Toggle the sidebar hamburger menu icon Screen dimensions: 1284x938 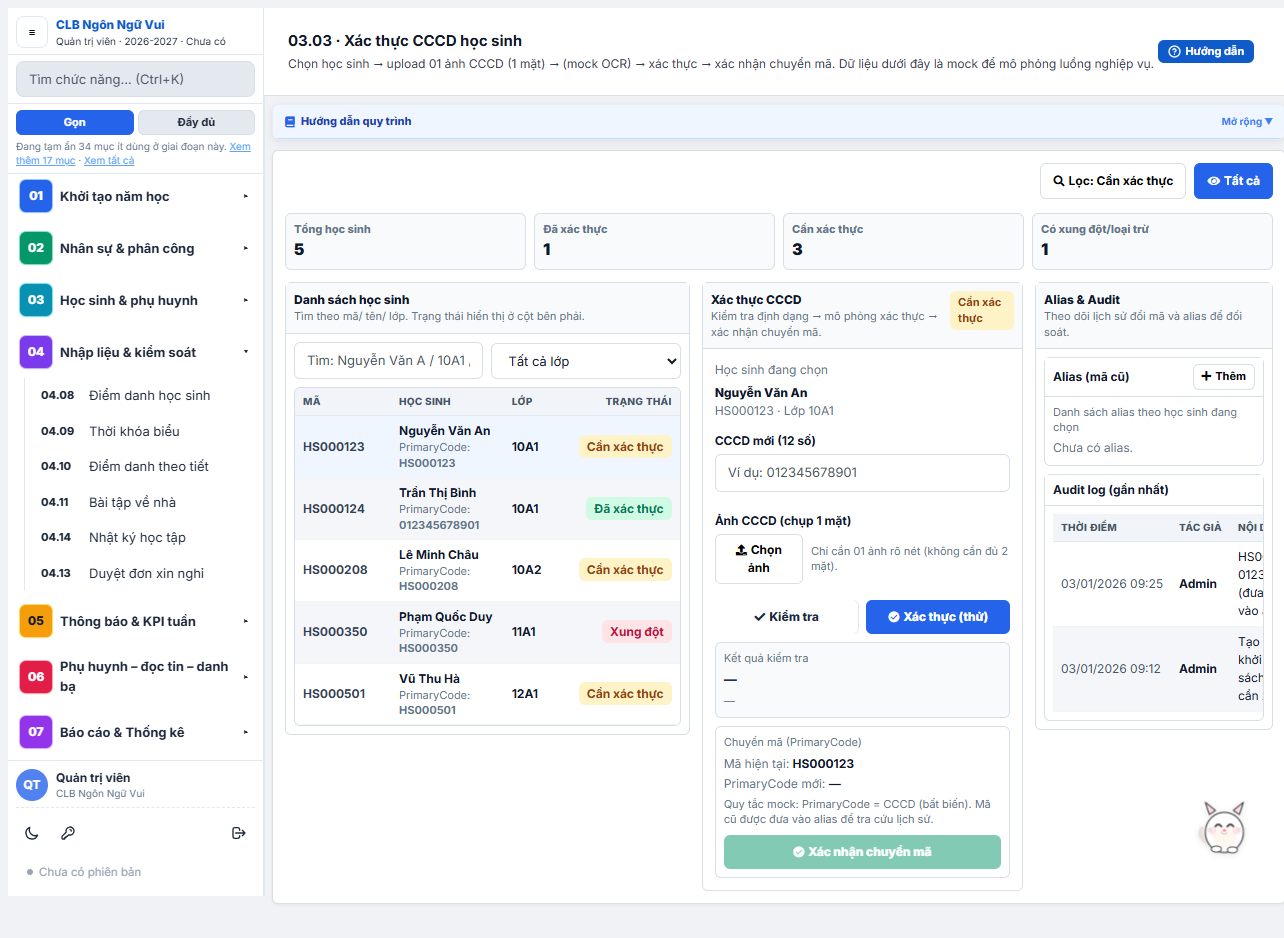[x=32, y=32]
